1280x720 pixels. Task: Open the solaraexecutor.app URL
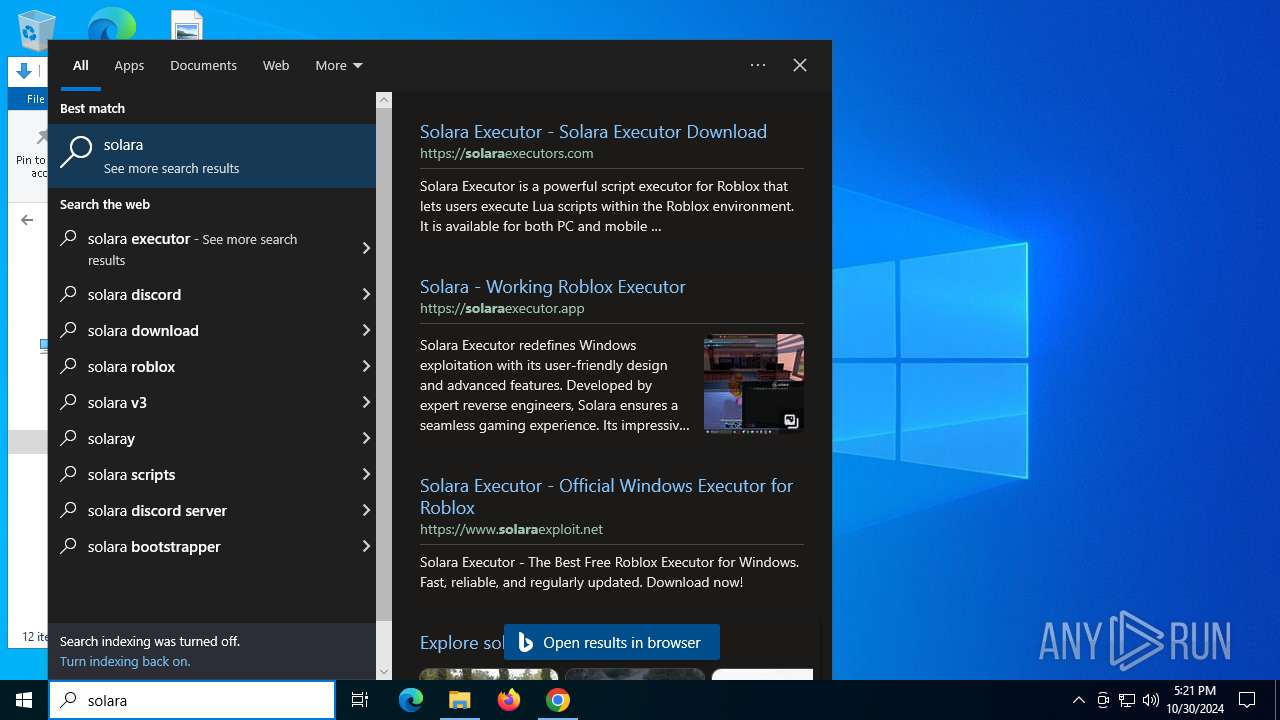[502, 308]
